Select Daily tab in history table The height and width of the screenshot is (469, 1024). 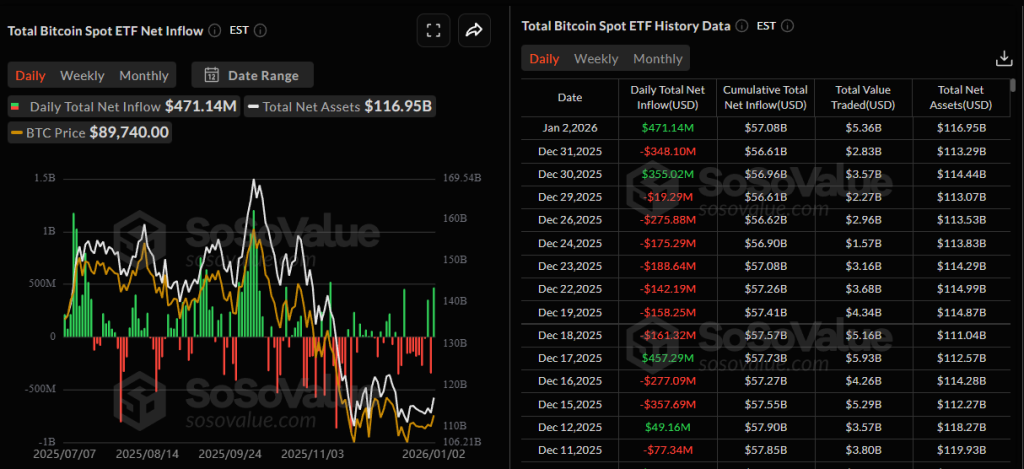coord(544,59)
